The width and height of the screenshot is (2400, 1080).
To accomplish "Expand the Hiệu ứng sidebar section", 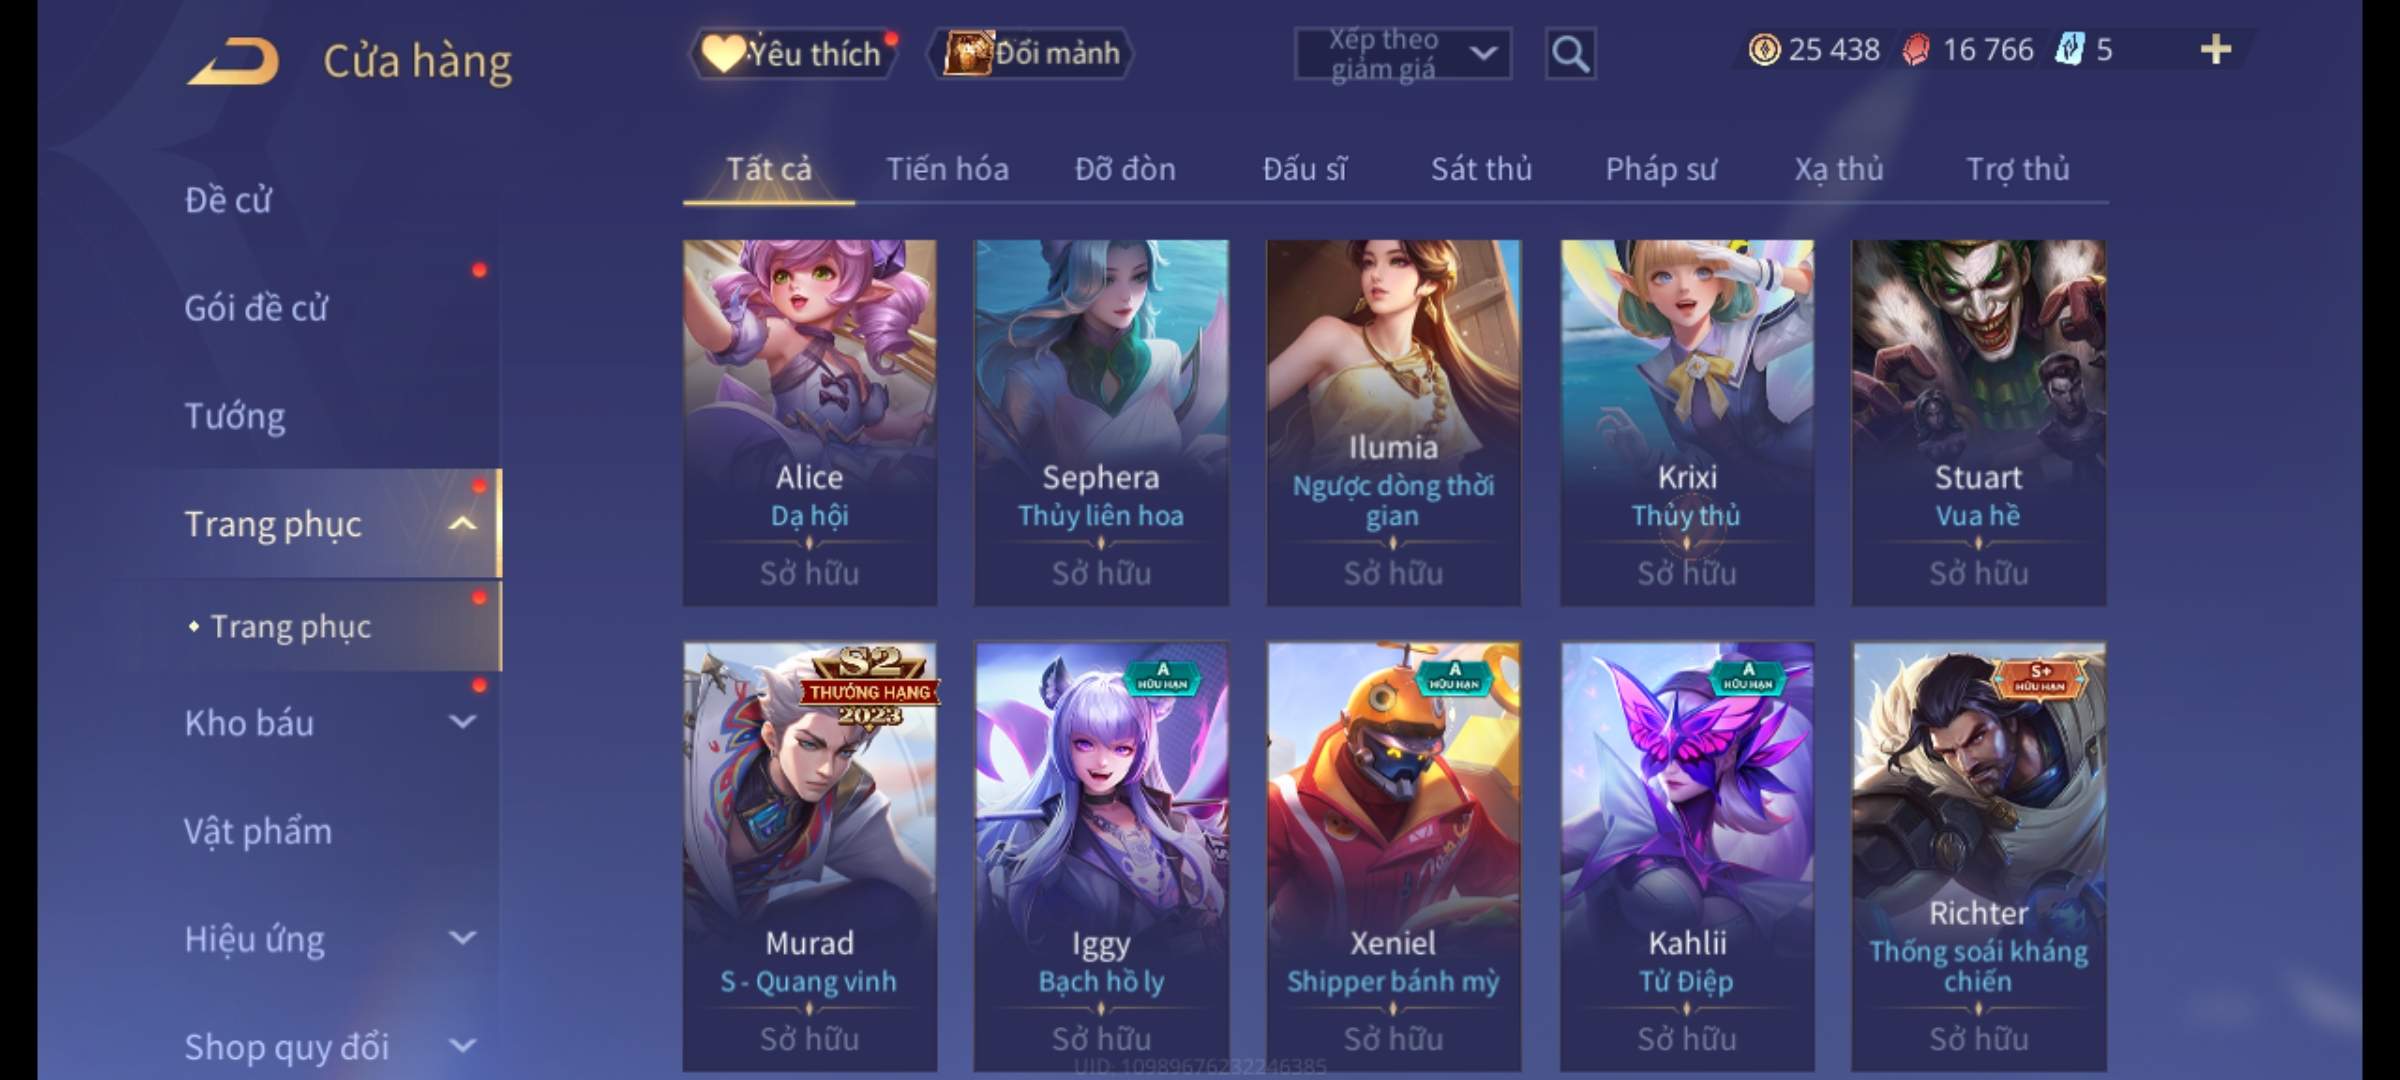I will (x=462, y=938).
